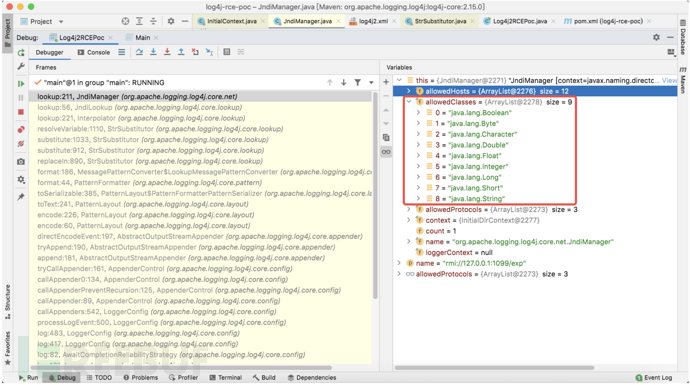Open the Profiler tool window
690x385 pixels.
click(183, 378)
